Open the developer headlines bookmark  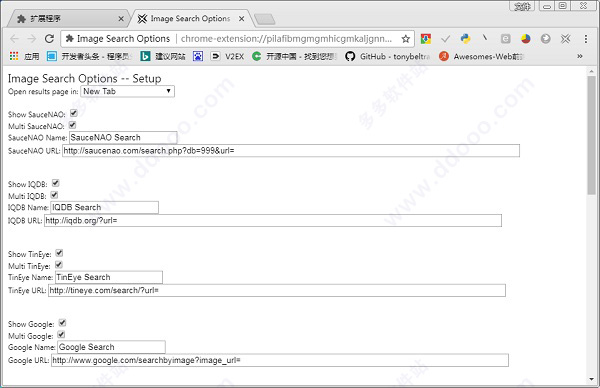89,57
